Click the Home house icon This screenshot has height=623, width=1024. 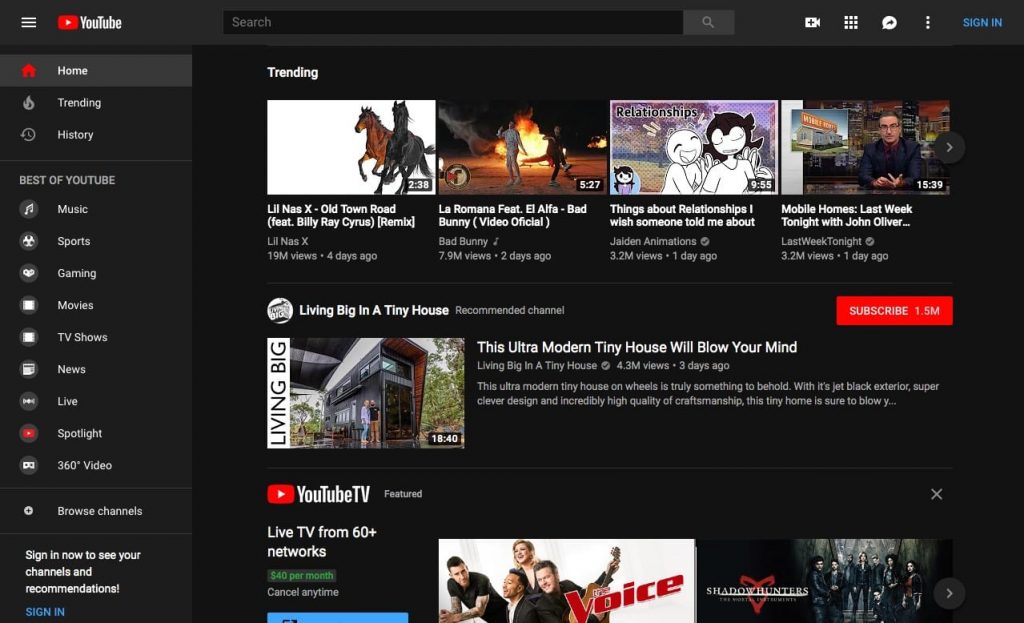coord(29,71)
